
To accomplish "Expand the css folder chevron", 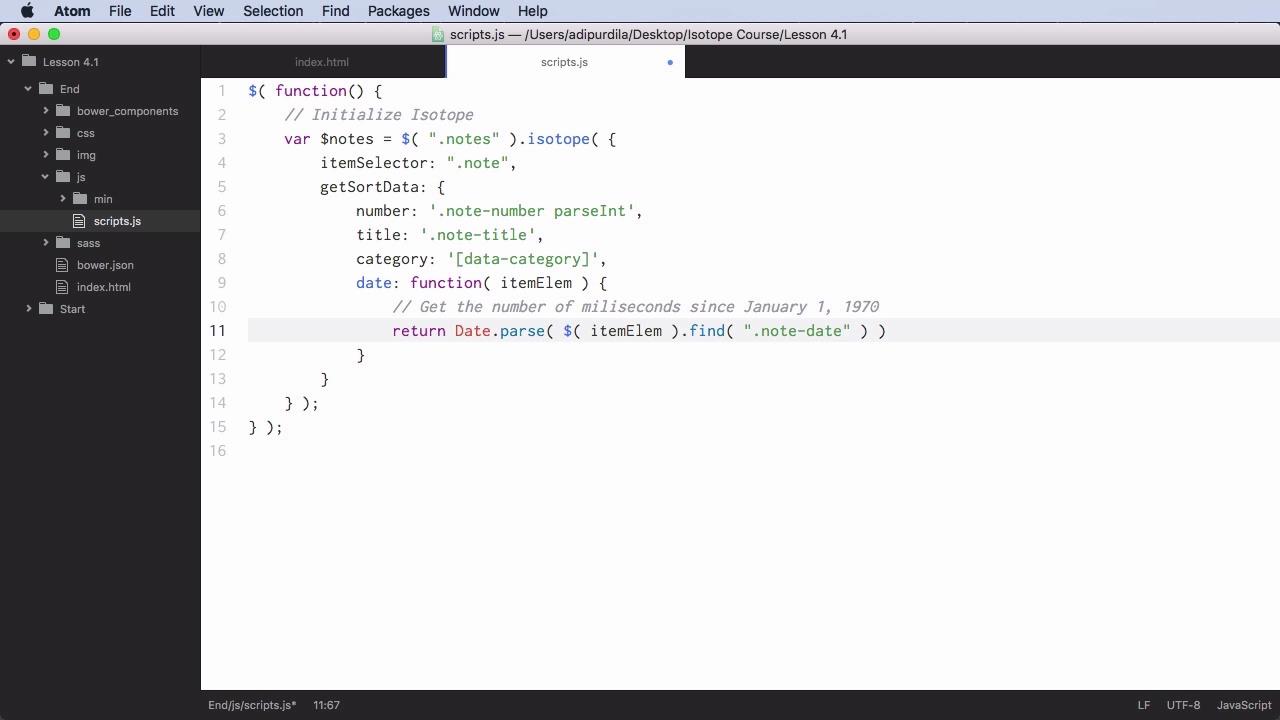I will pyautogui.click(x=46, y=133).
